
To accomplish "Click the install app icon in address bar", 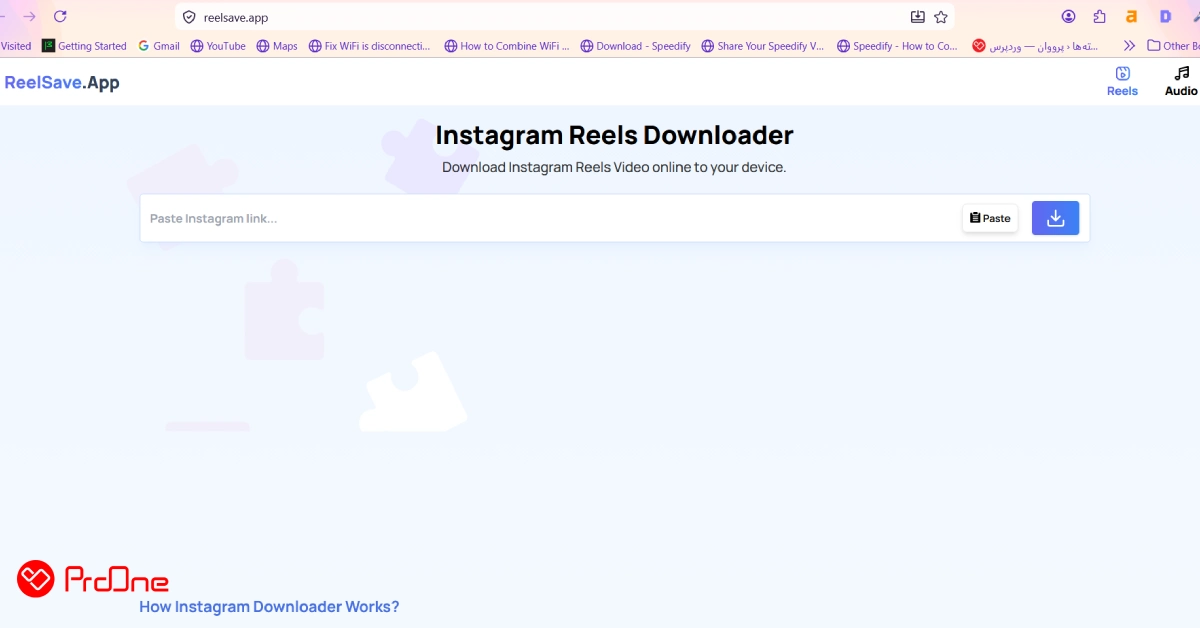I will [918, 17].
